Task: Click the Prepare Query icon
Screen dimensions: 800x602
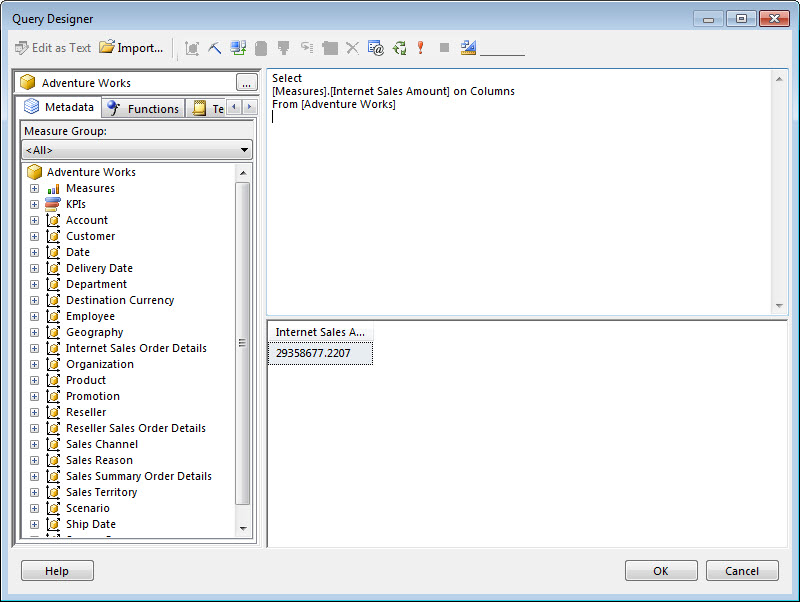Action: (x=399, y=47)
